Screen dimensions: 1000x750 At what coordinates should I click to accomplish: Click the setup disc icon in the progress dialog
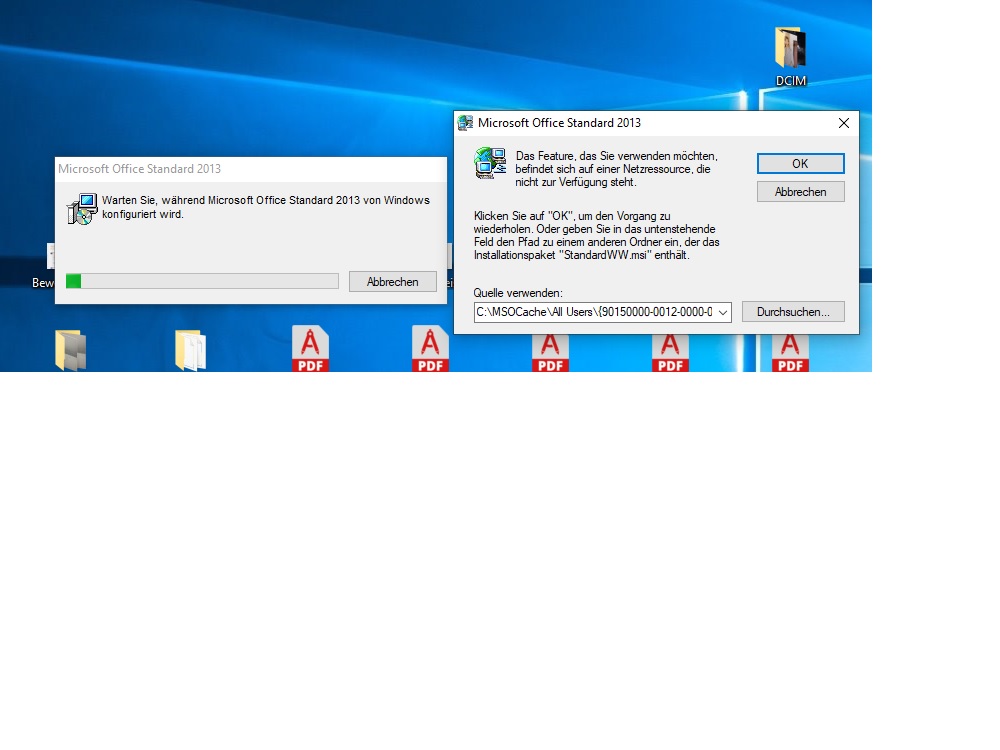[82, 209]
